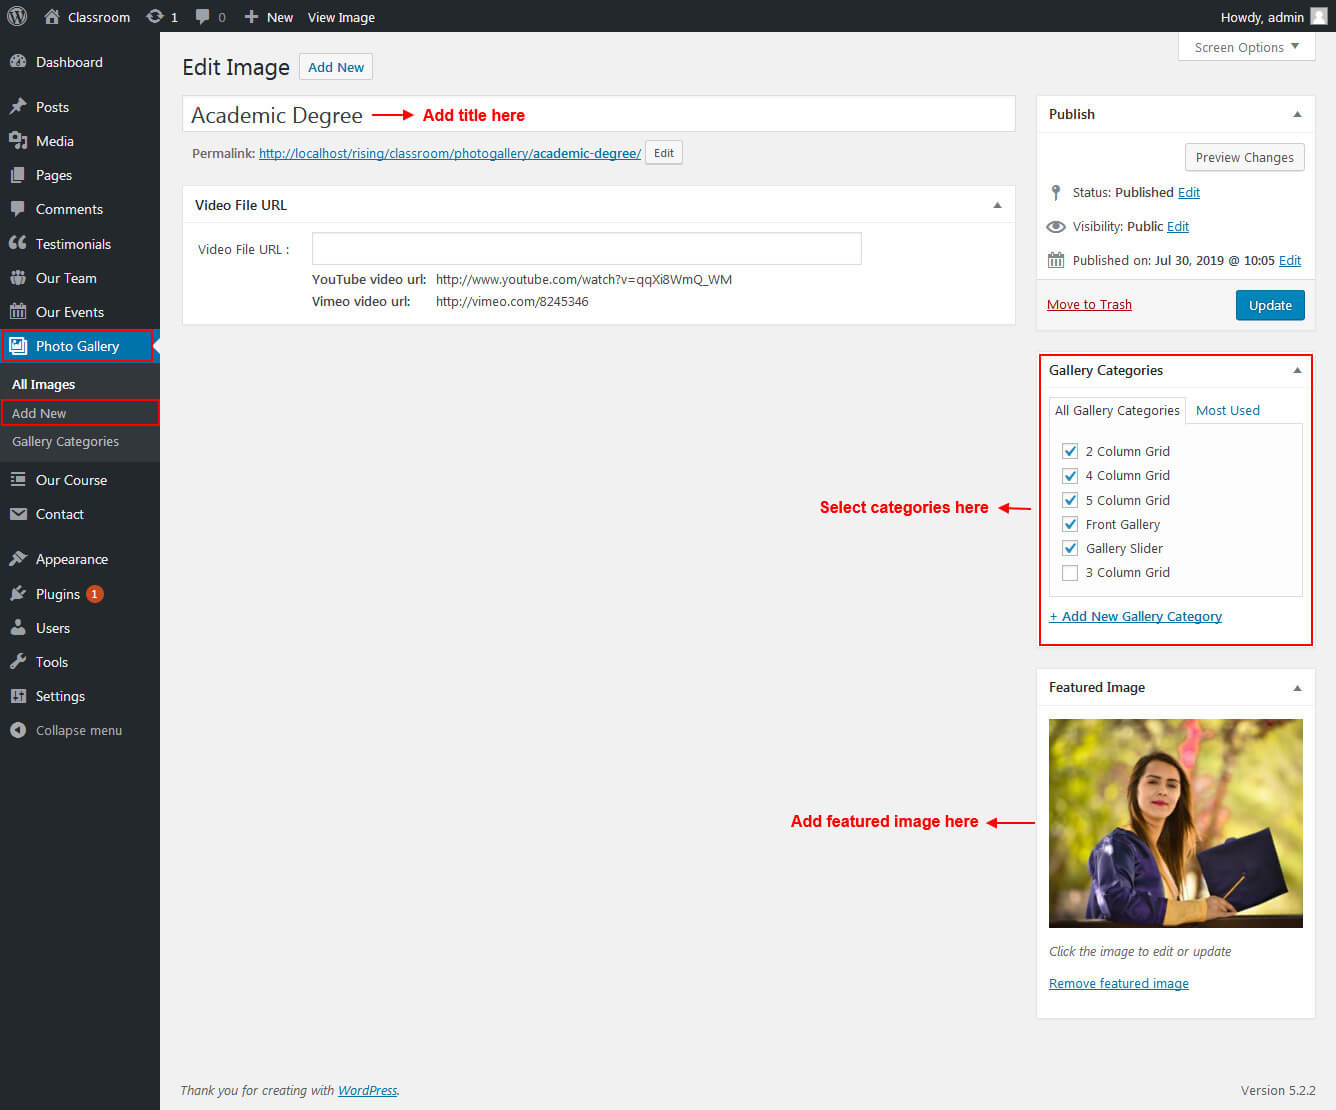Uncheck the 2 Column Grid category
The image size is (1336, 1110).
[x=1070, y=451]
